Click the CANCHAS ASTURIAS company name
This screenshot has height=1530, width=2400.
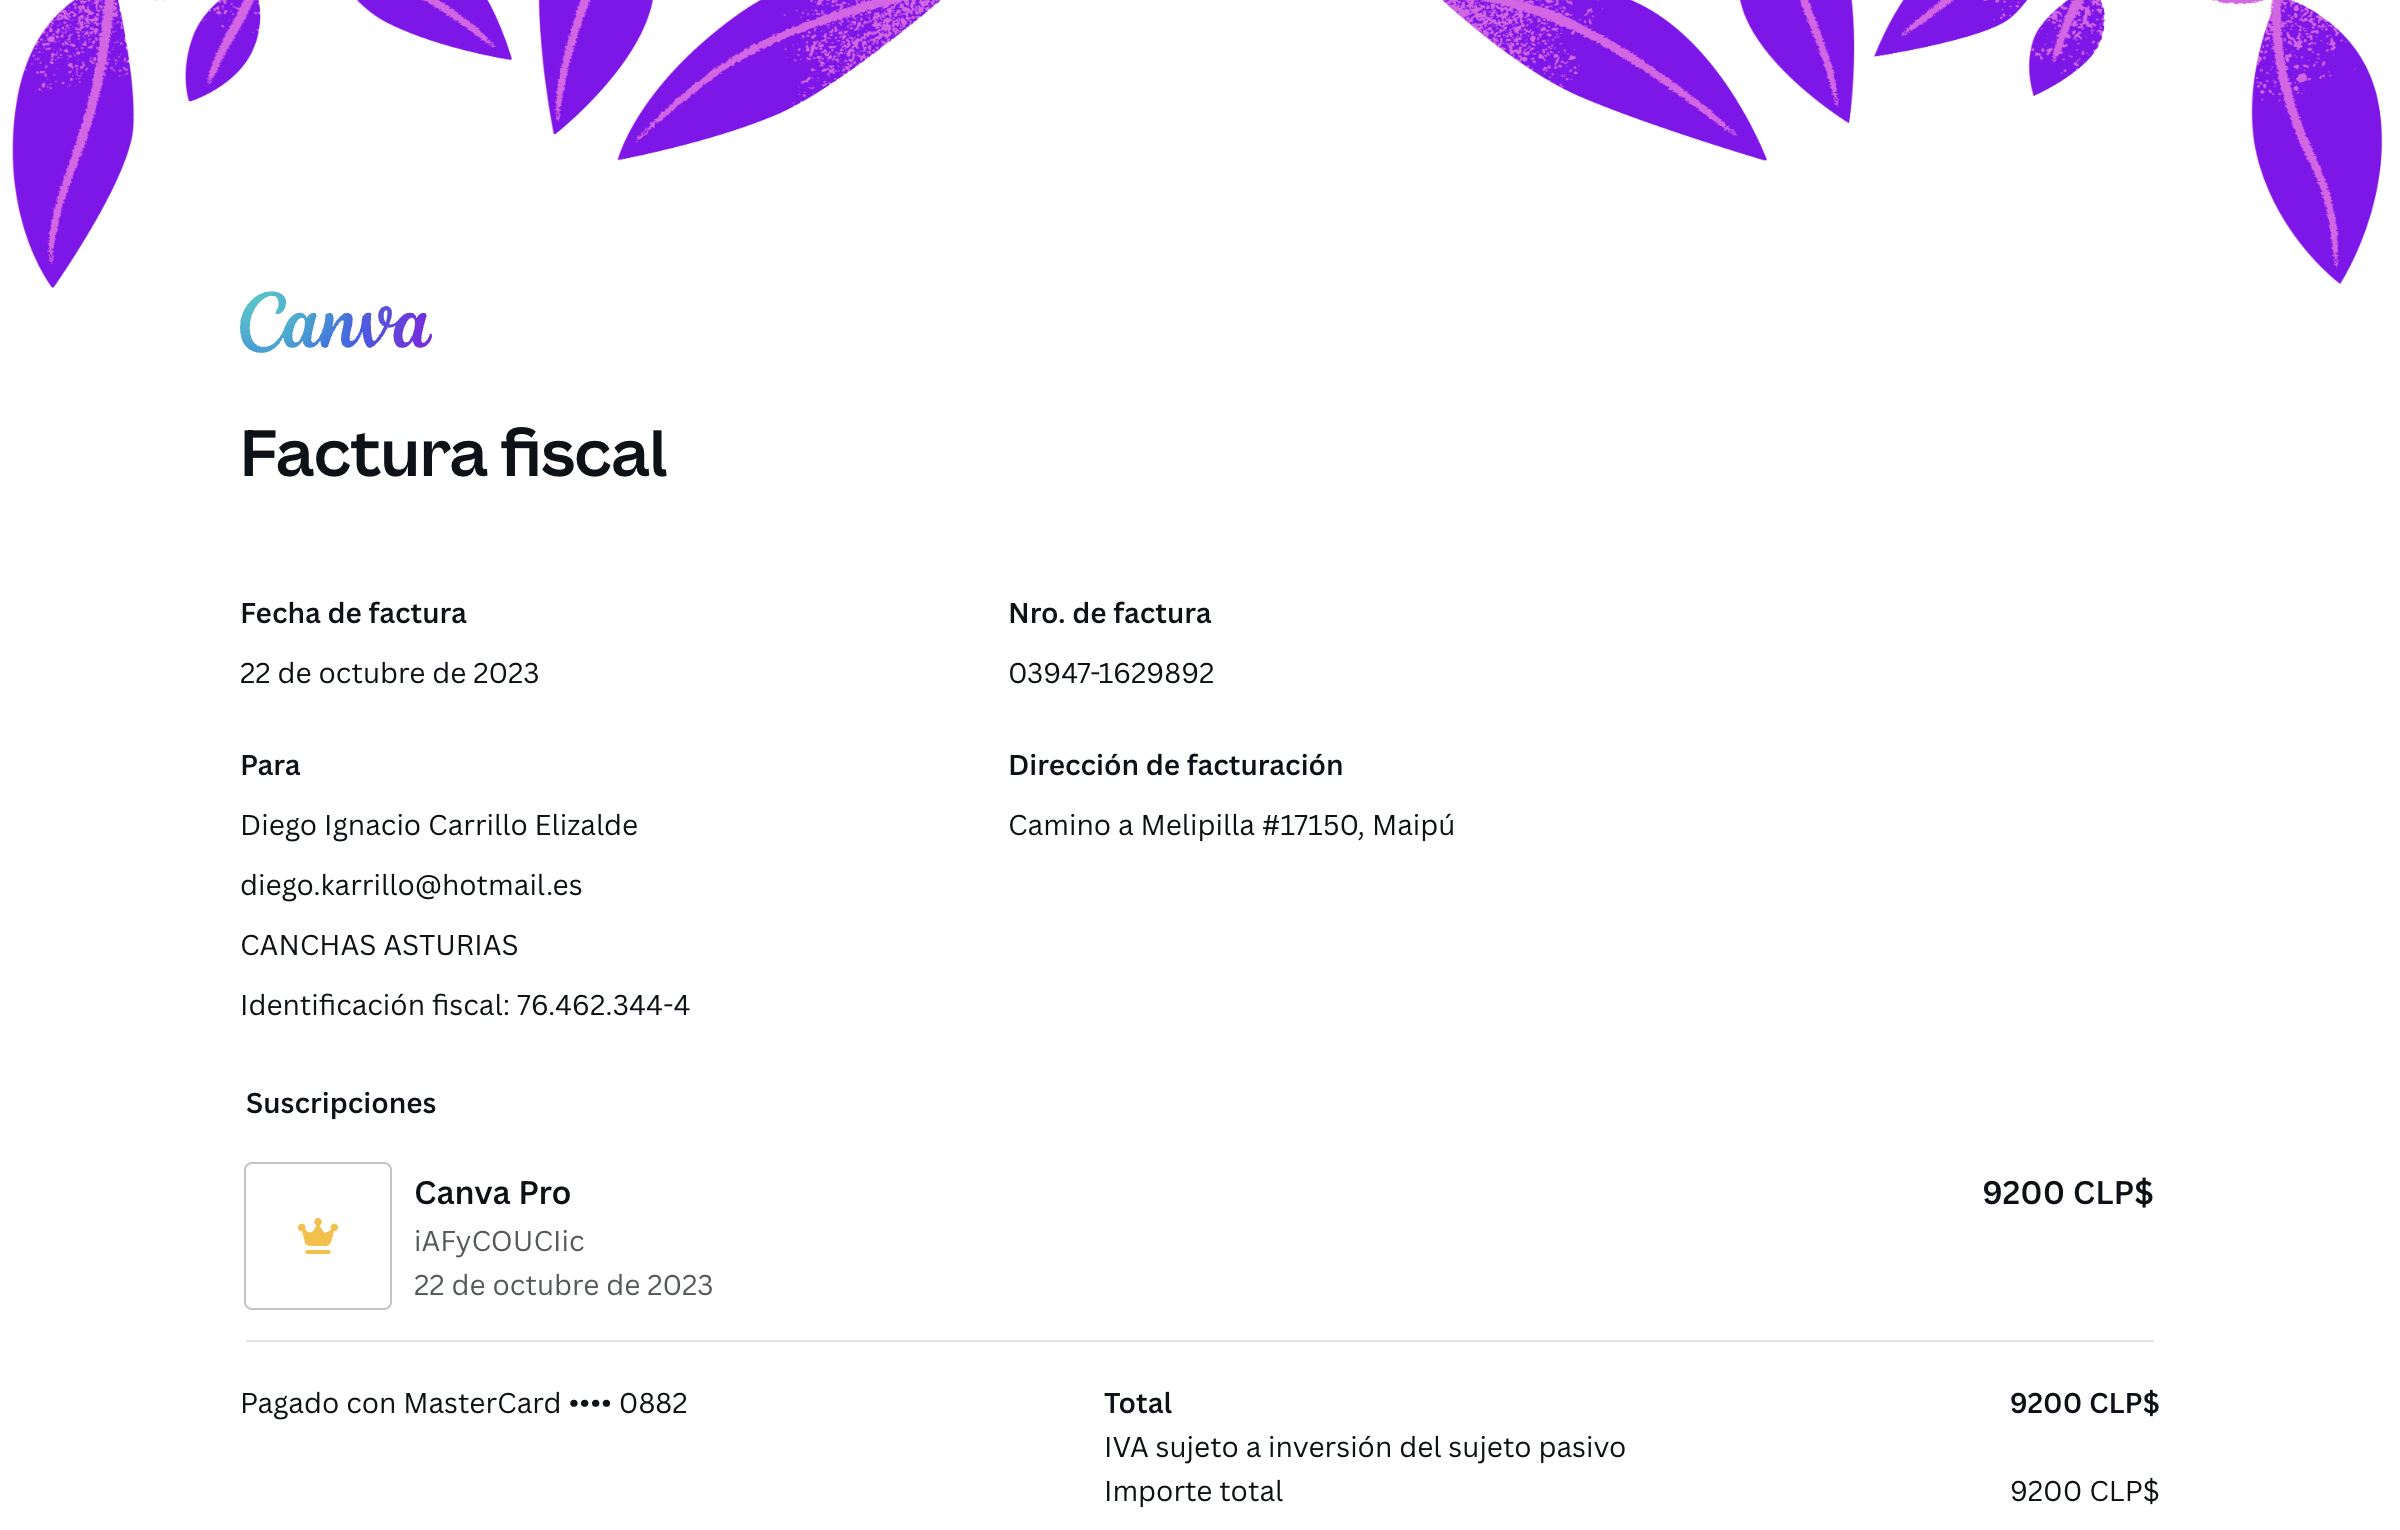point(379,945)
